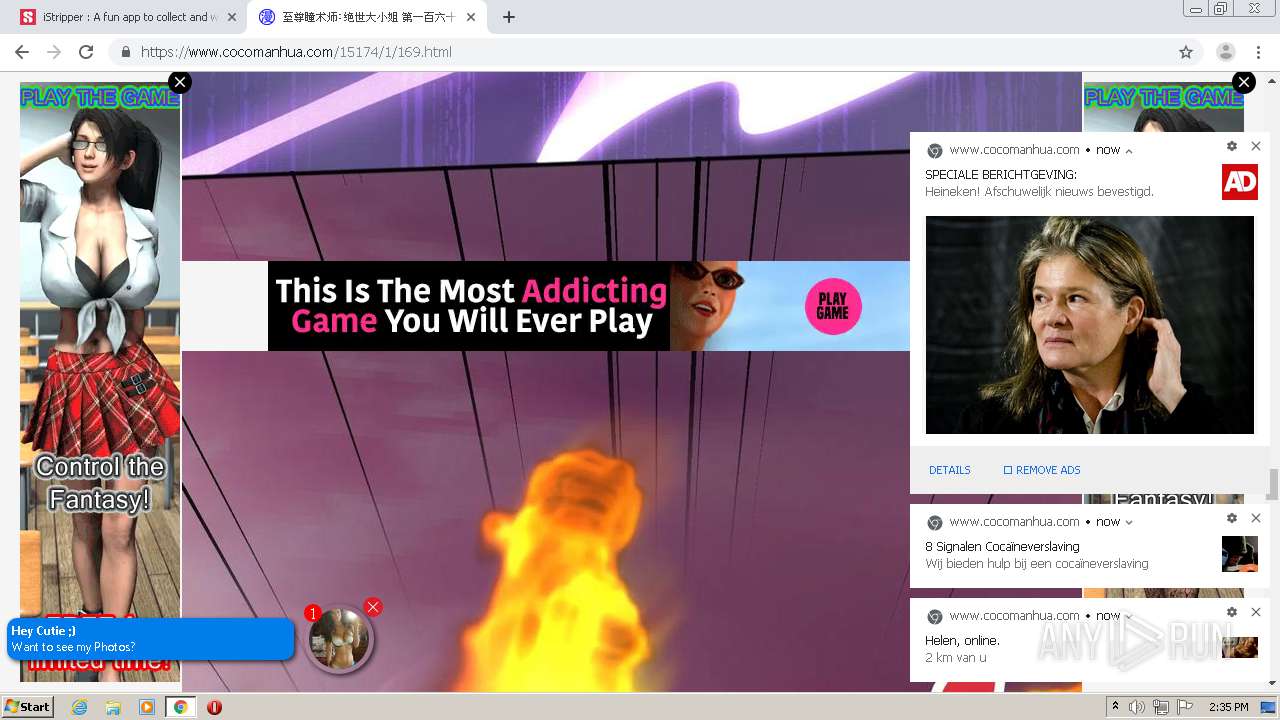This screenshot has width=1280, height=720.
Task: Click the page vertical scrollbar thumb
Action: pyautogui.click(x=1273, y=483)
